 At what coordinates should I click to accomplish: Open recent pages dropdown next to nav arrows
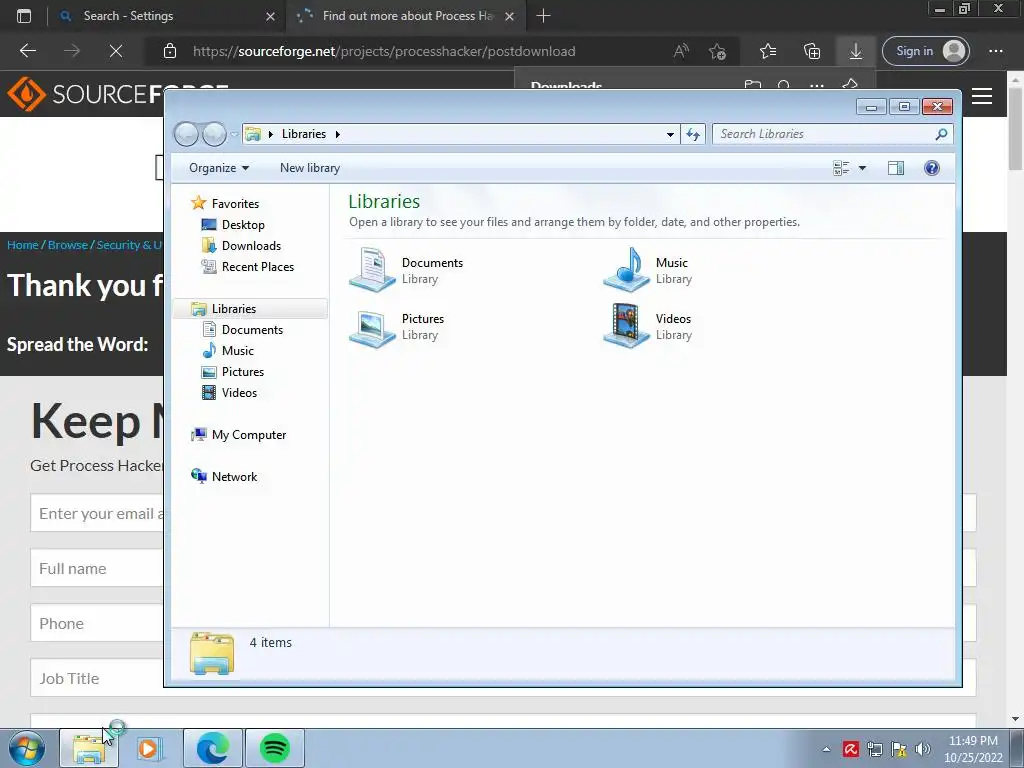point(234,135)
